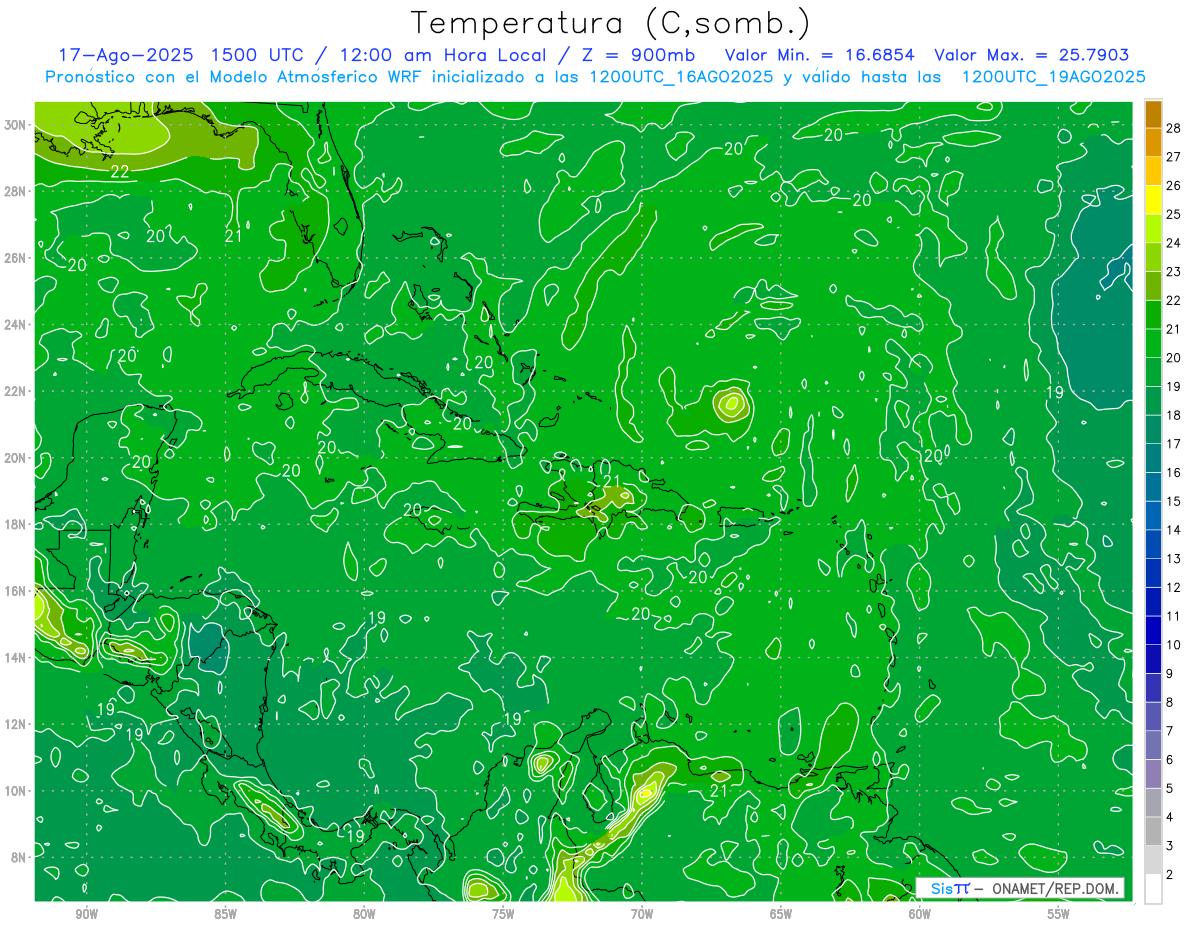Click the "85W" longitude axis label
The width and height of the screenshot is (1200, 927).
click(226, 915)
